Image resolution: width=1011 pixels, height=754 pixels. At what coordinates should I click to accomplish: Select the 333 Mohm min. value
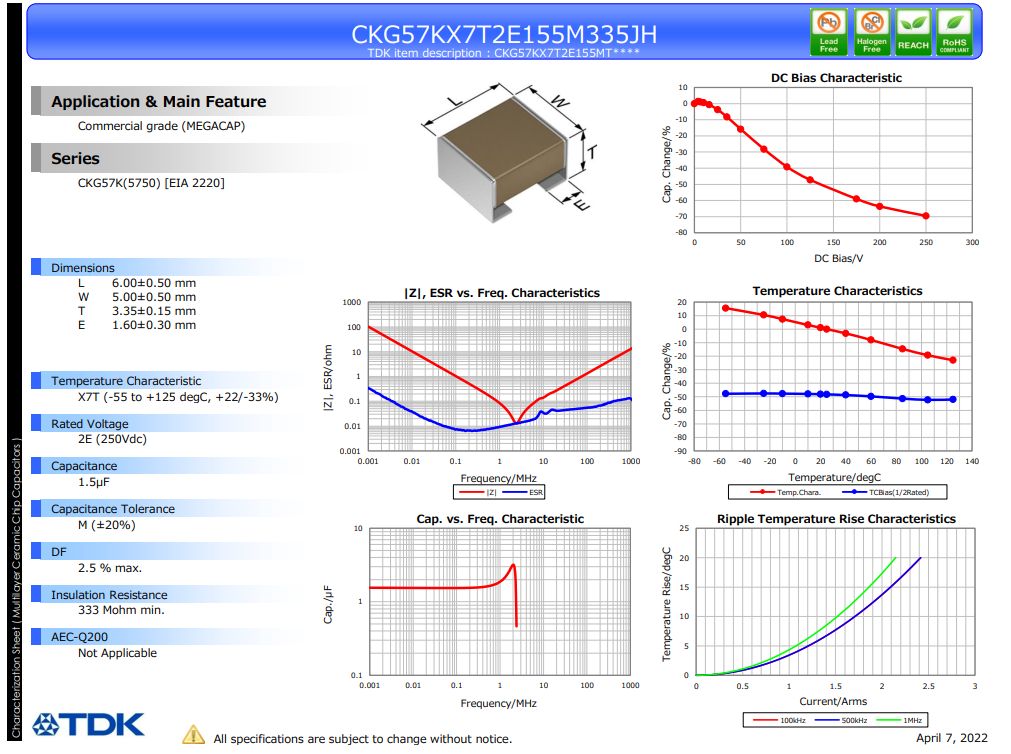click(121, 610)
